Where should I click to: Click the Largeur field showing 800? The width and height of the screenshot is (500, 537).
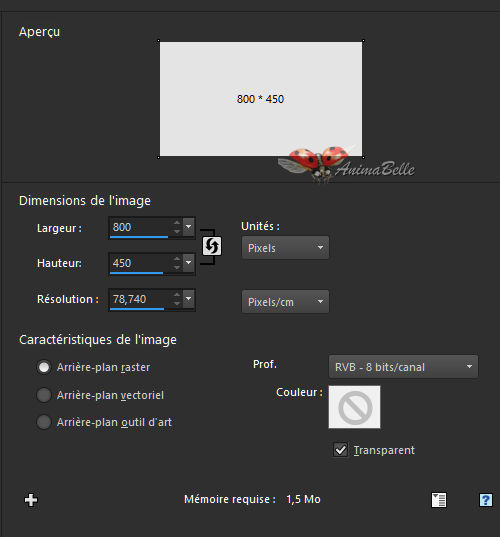[x=139, y=227]
